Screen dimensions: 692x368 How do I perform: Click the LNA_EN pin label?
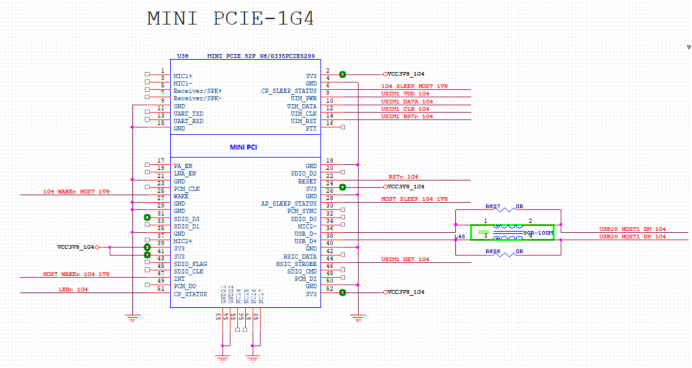pos(185,174)
